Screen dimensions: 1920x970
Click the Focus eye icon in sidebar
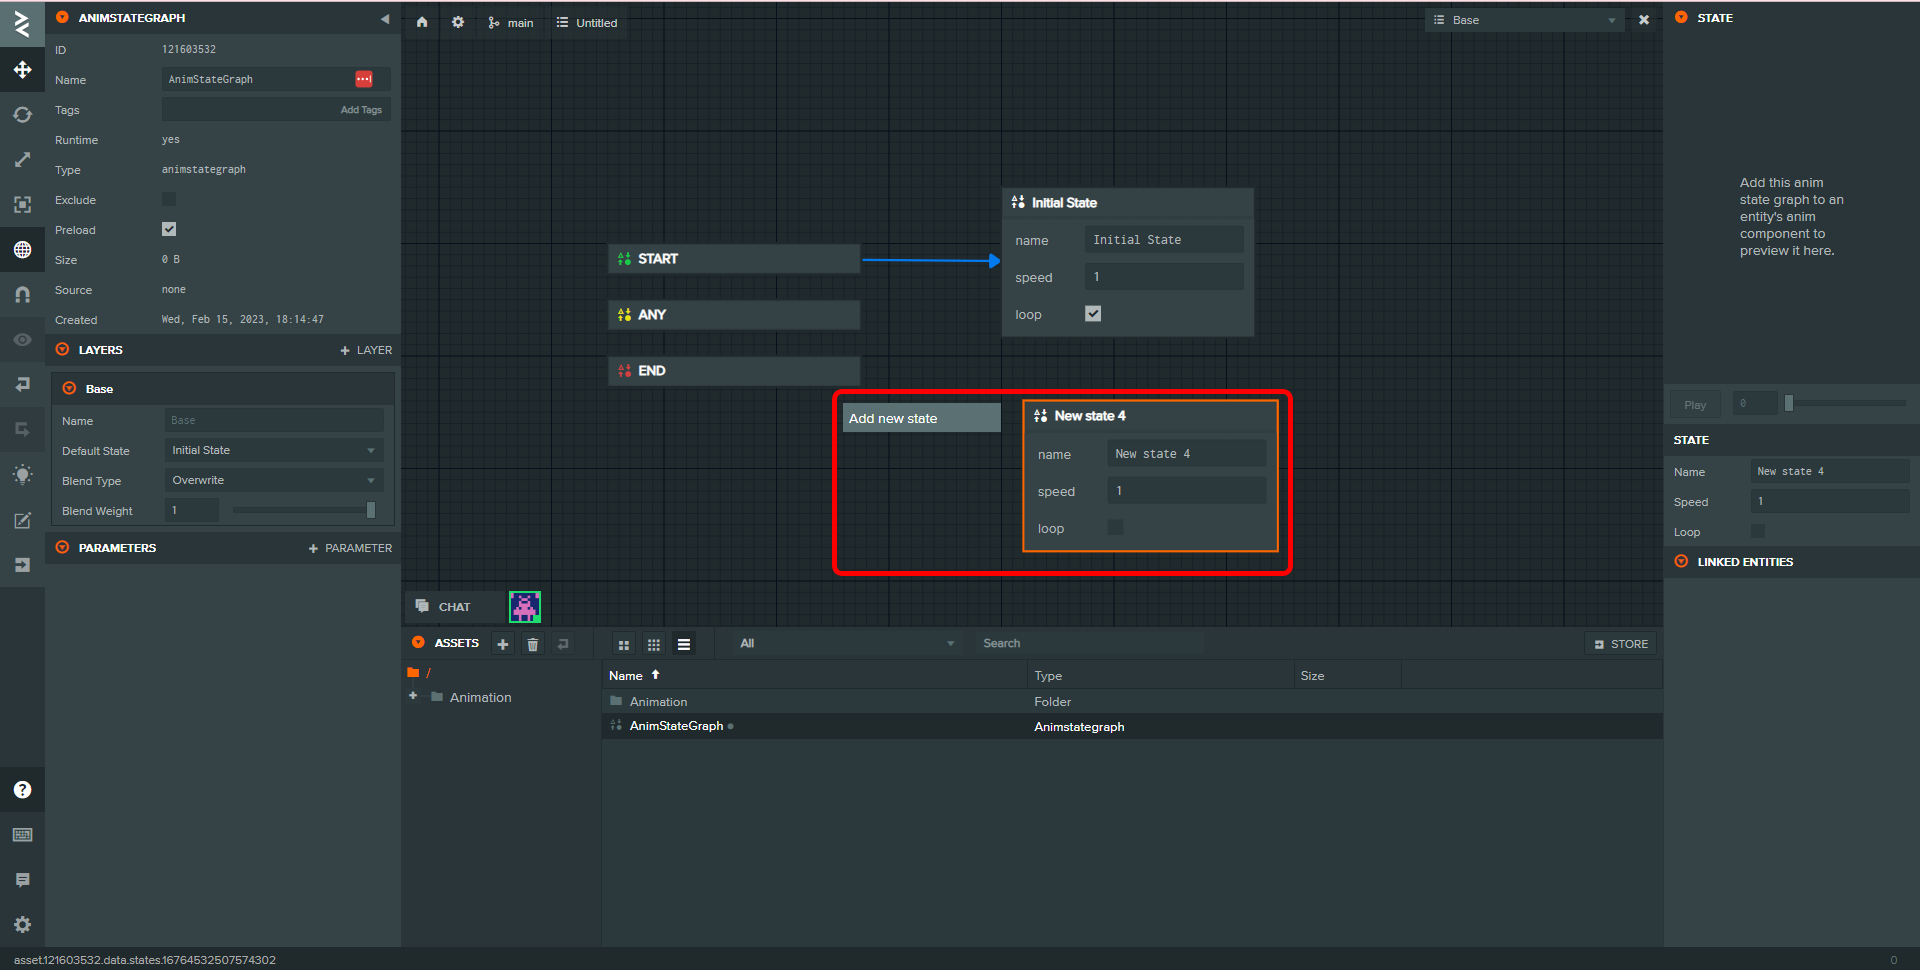pos(22,340)
